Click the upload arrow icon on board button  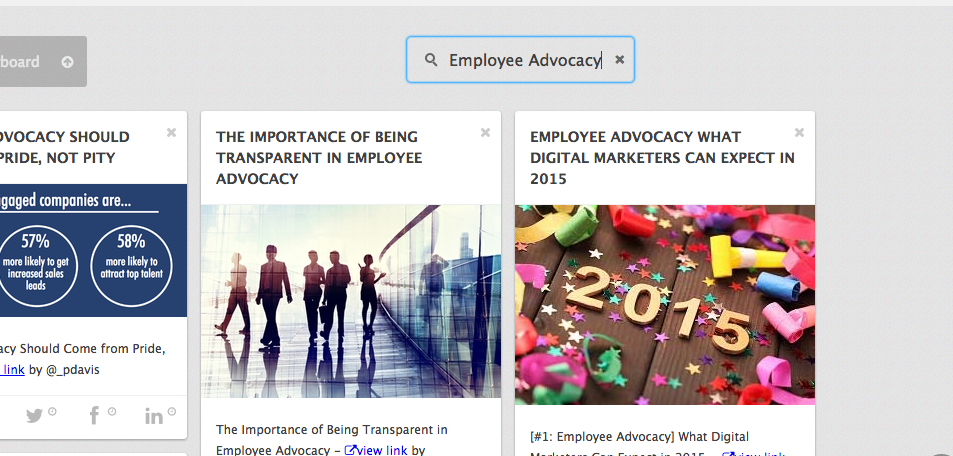click(x=67, y=62)
